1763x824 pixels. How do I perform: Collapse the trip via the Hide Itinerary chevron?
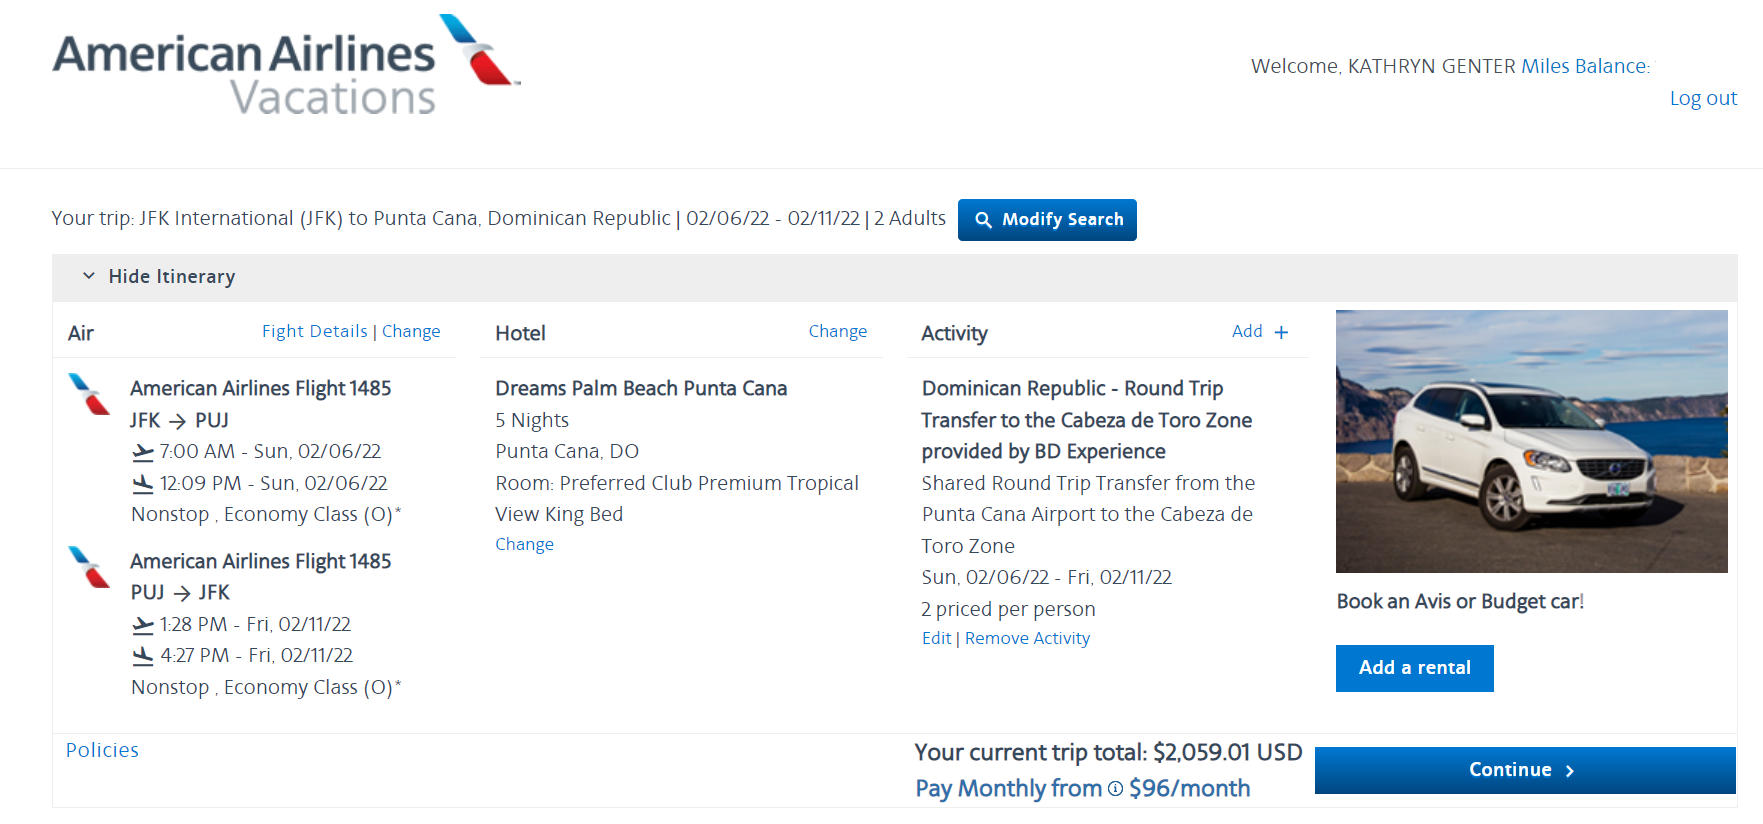click(88, 277)
